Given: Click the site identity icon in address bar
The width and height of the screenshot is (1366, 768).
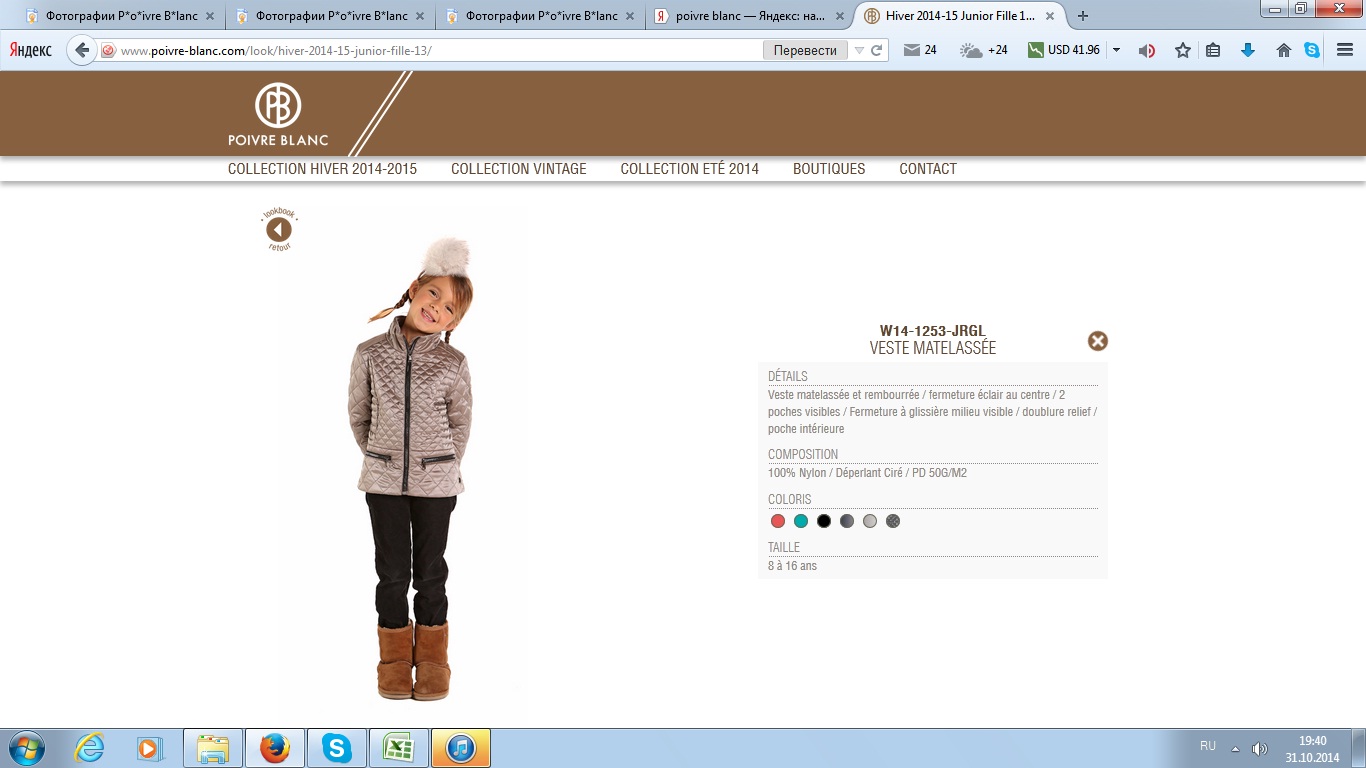Looking at the screenshot, I should [x=108, y=50].
